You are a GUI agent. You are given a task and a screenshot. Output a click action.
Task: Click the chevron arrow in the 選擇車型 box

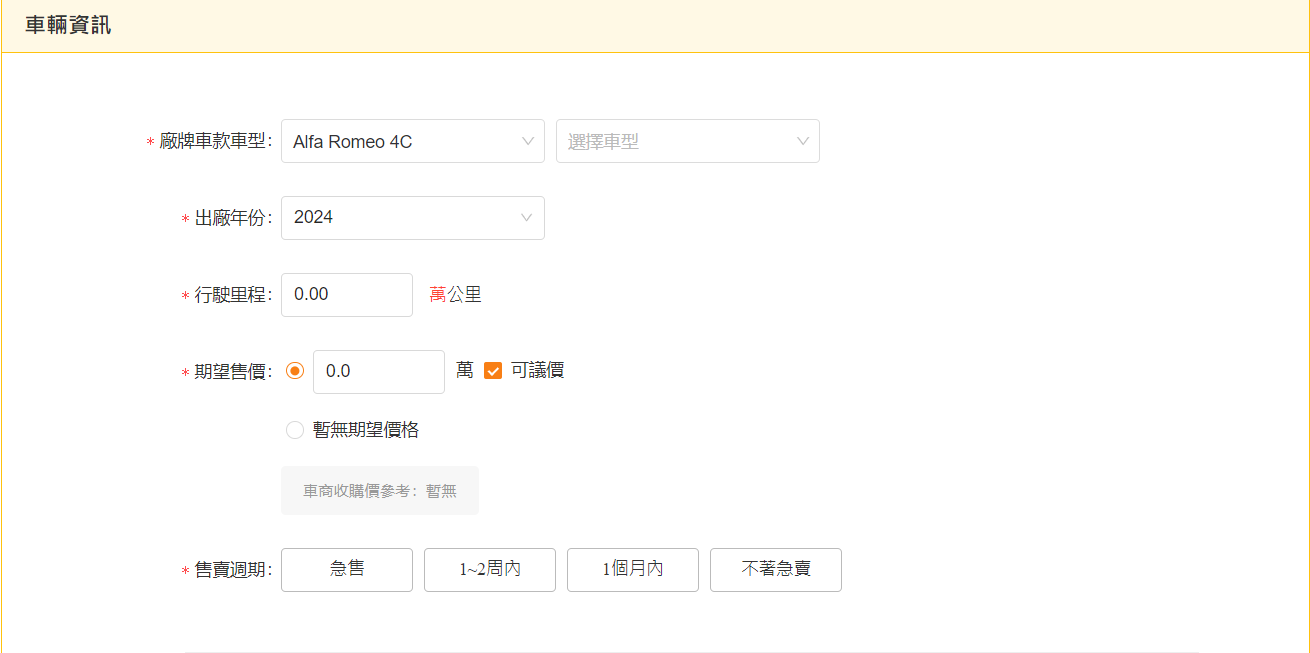tap(802, 141)
